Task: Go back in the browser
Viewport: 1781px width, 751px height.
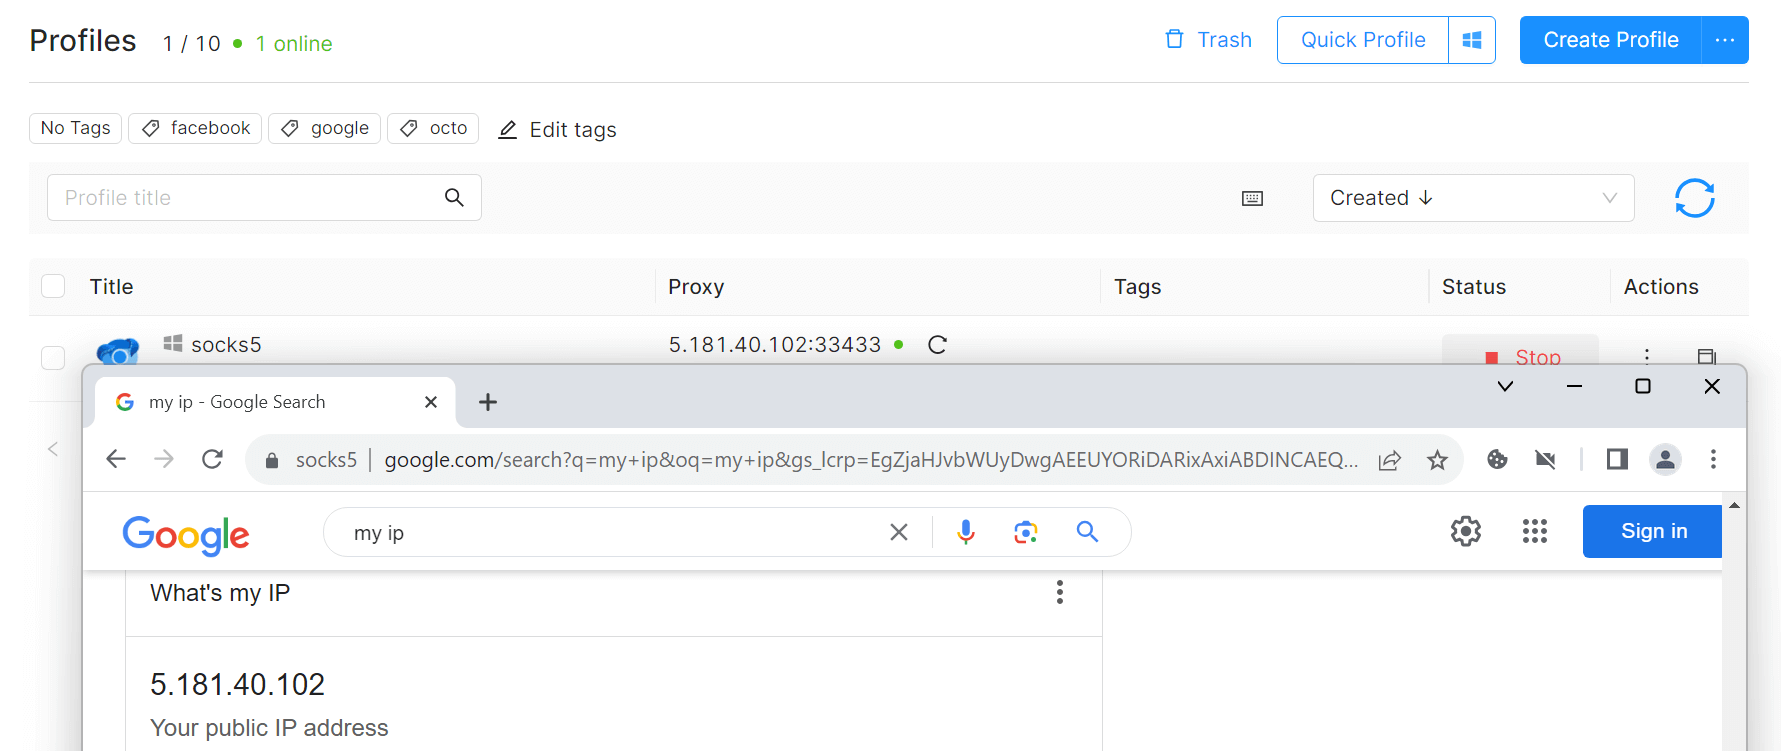Action: click(x=116, y=459)
